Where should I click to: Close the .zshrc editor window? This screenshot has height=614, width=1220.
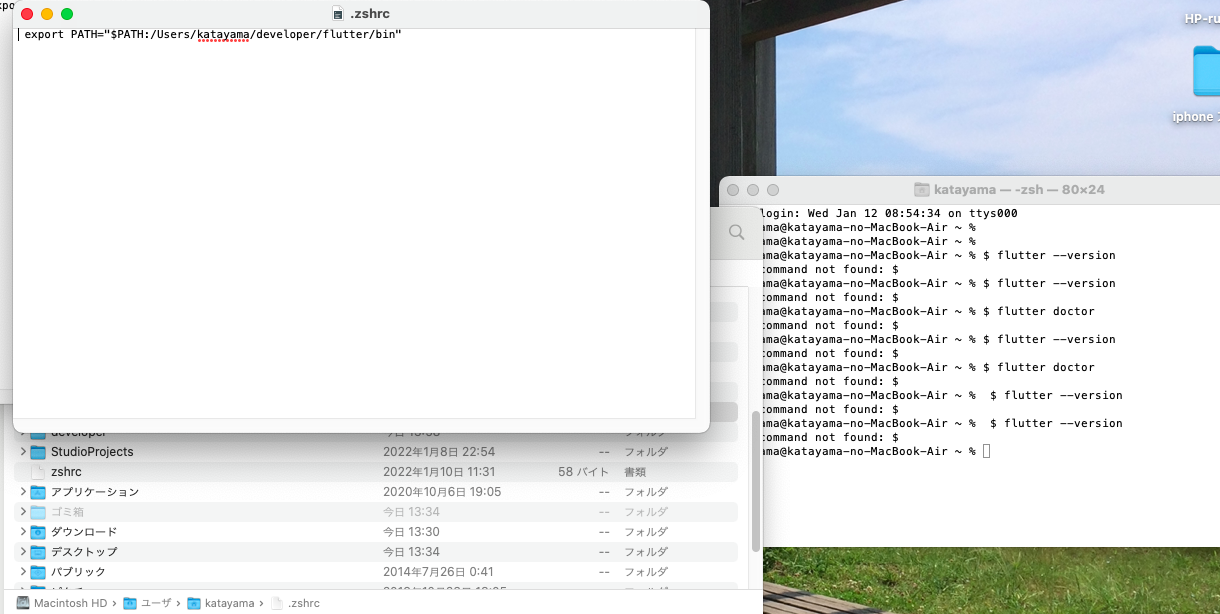(27, 14)
